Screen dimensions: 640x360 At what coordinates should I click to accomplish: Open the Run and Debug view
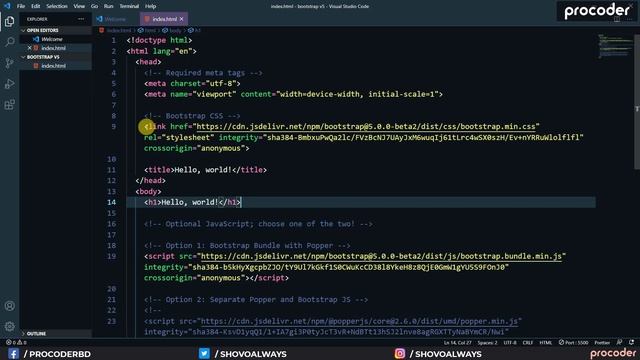[9, 84]
